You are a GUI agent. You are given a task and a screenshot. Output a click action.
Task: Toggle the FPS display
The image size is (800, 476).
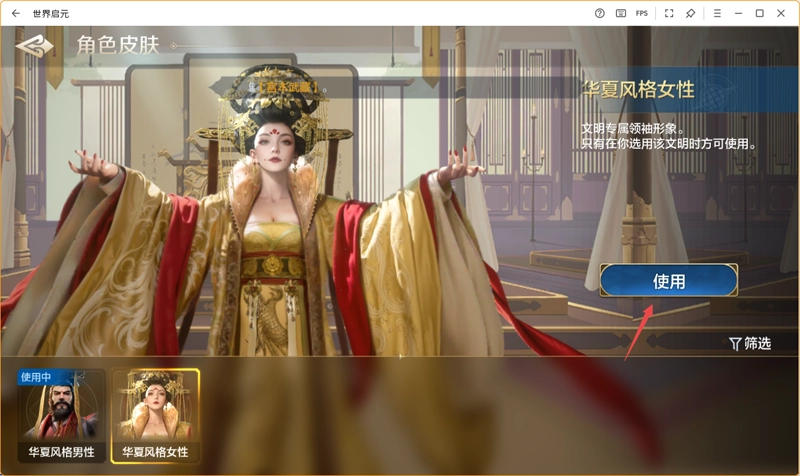pos(642,13)
